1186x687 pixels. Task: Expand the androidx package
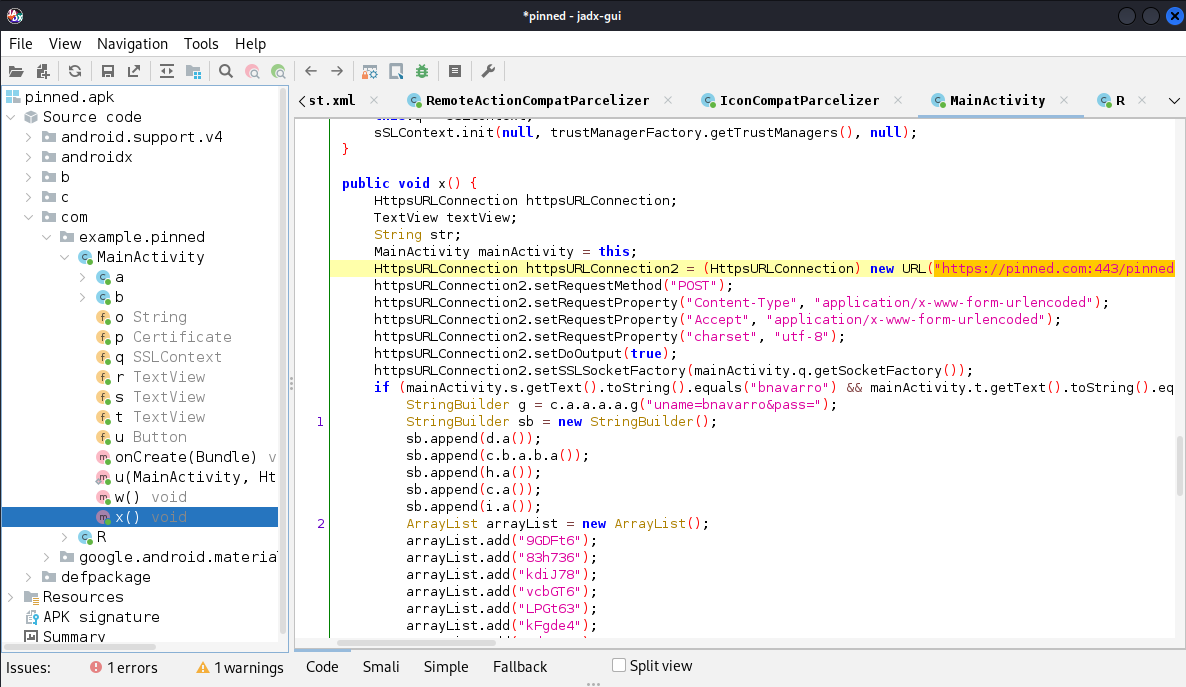point(29,157)
